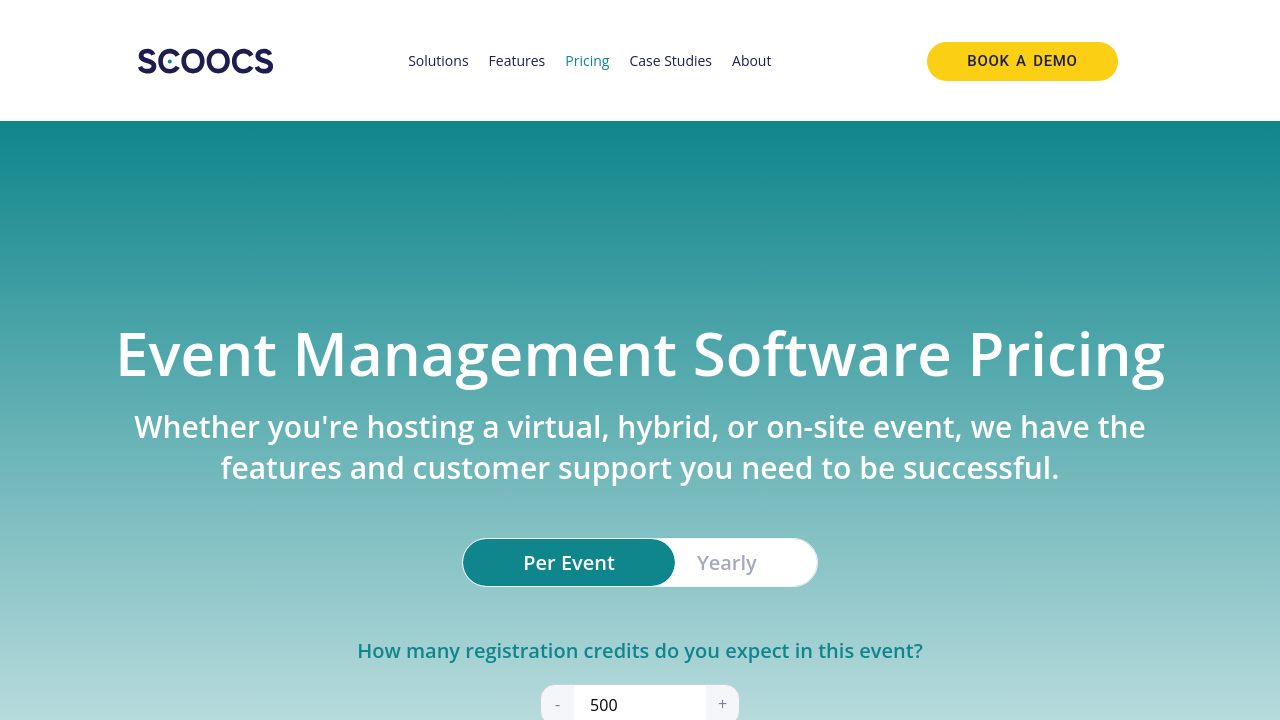1280x720 pixels.
Task: Click the SCOOCS logo
Action: pyautogui.click(x=205, y=61)
